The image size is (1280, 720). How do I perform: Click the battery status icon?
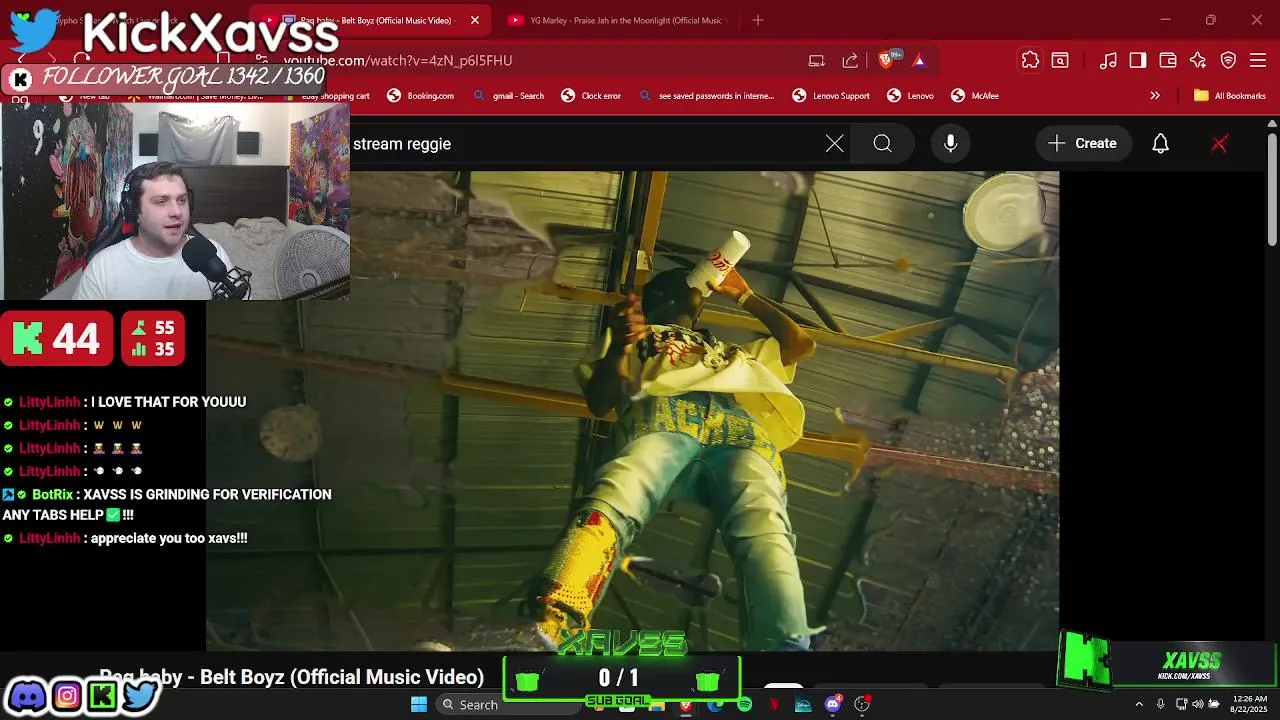[1214, 704]
